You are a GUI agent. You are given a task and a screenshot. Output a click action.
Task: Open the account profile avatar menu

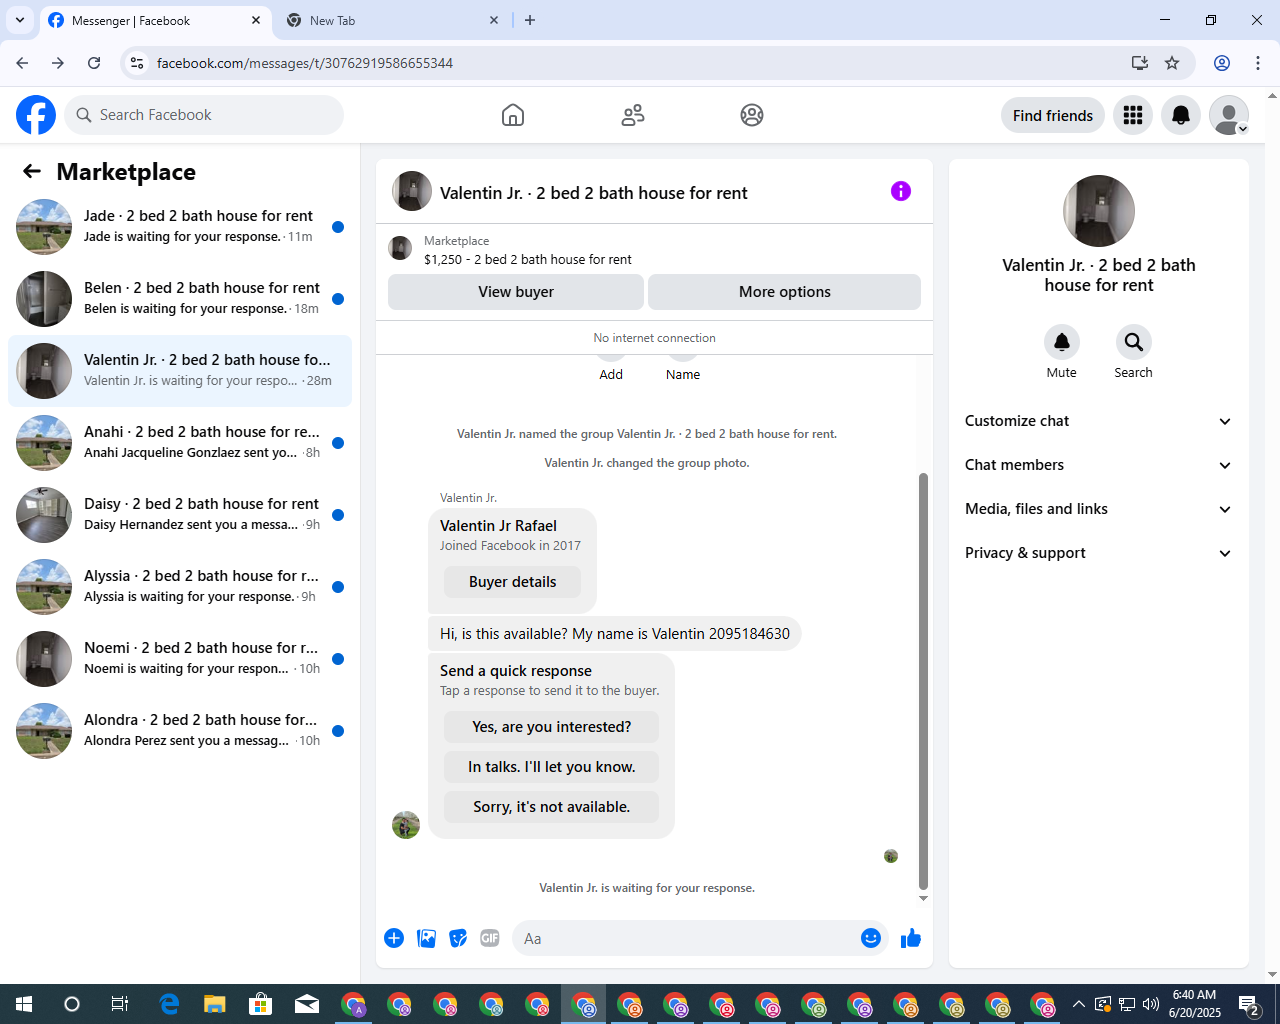[1229, 115]
